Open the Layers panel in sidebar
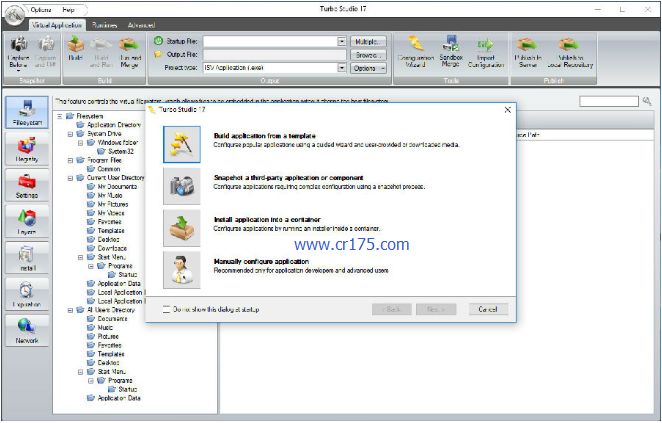This screenshot has height=423, width=662. tap(27, 221)
